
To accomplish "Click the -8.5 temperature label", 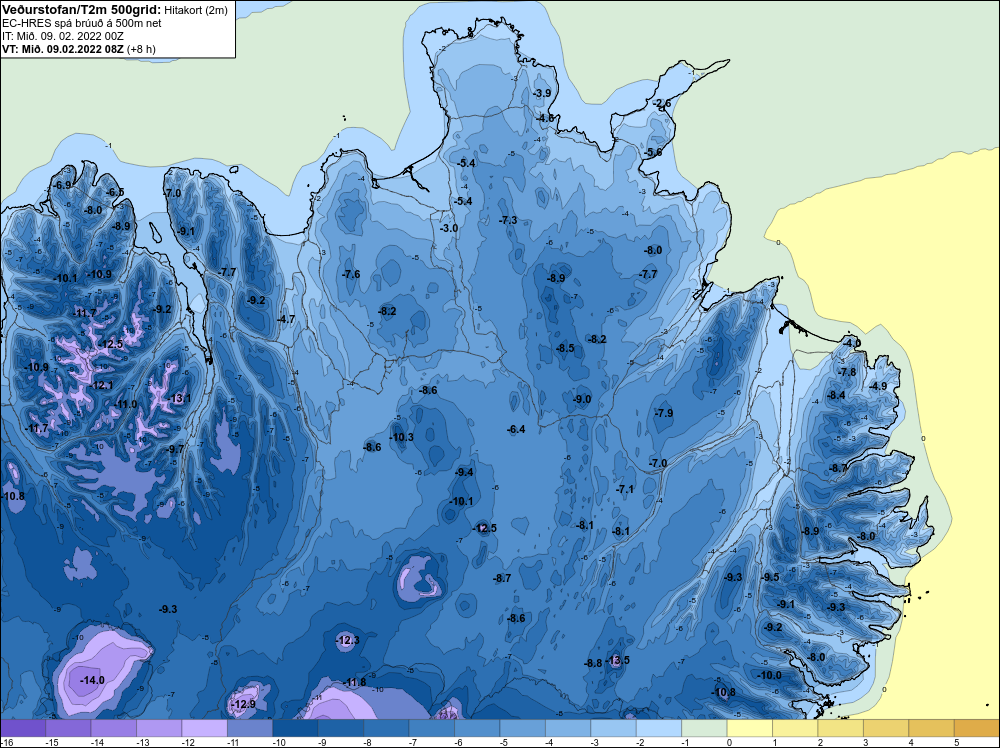I will 565,348.
